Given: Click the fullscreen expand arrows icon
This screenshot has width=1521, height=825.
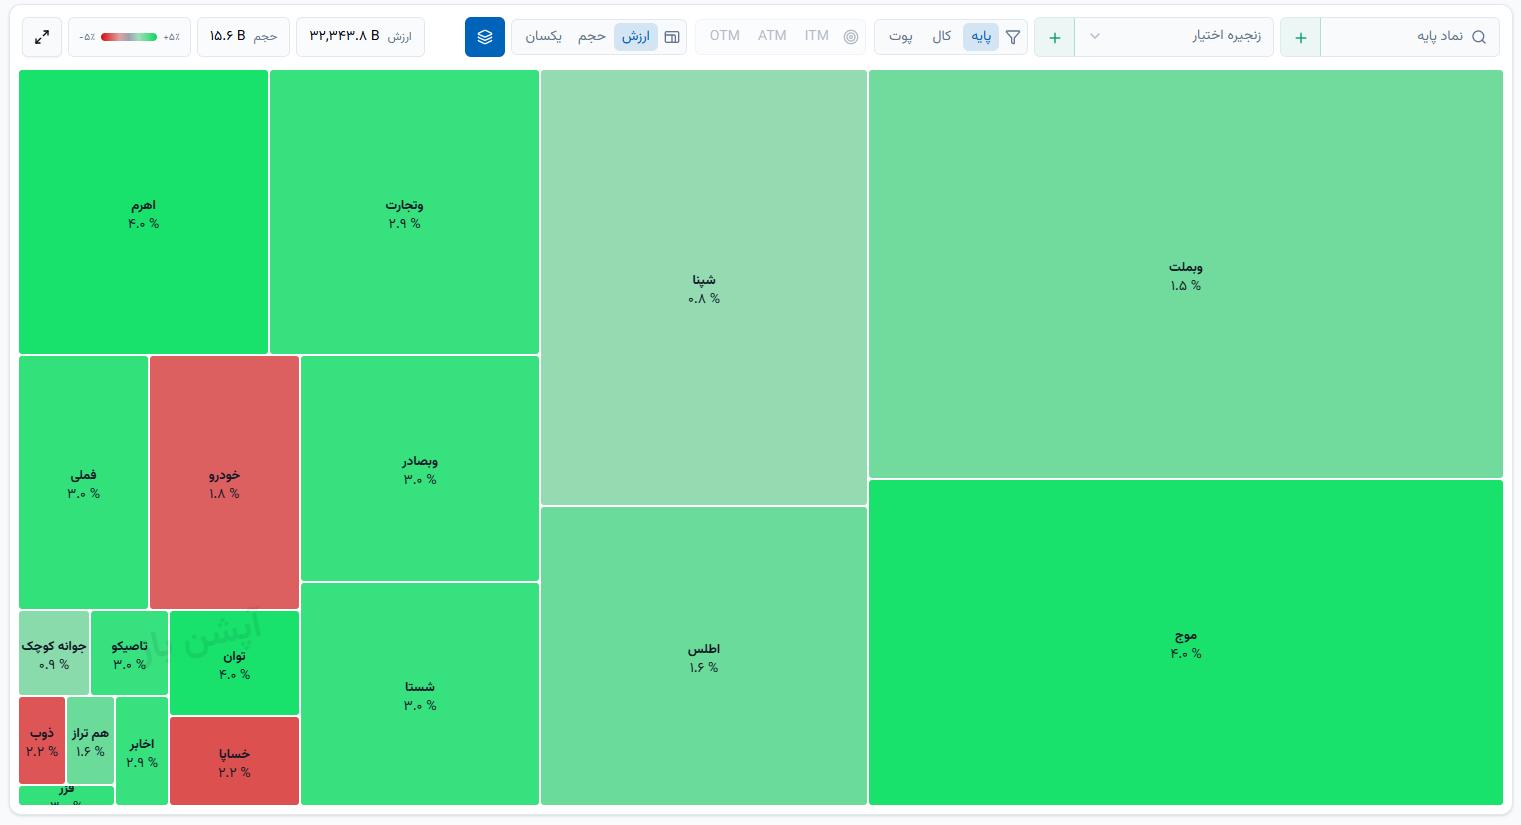Looking at the screenshot, I should (x=42, y=37).
